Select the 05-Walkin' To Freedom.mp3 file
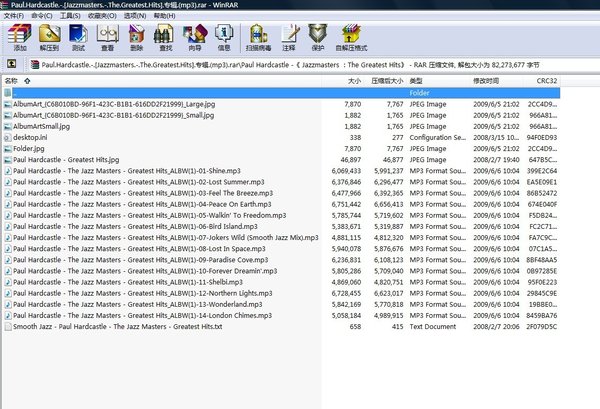This screenshot has height=409, width=600. [x=150, y=215]
